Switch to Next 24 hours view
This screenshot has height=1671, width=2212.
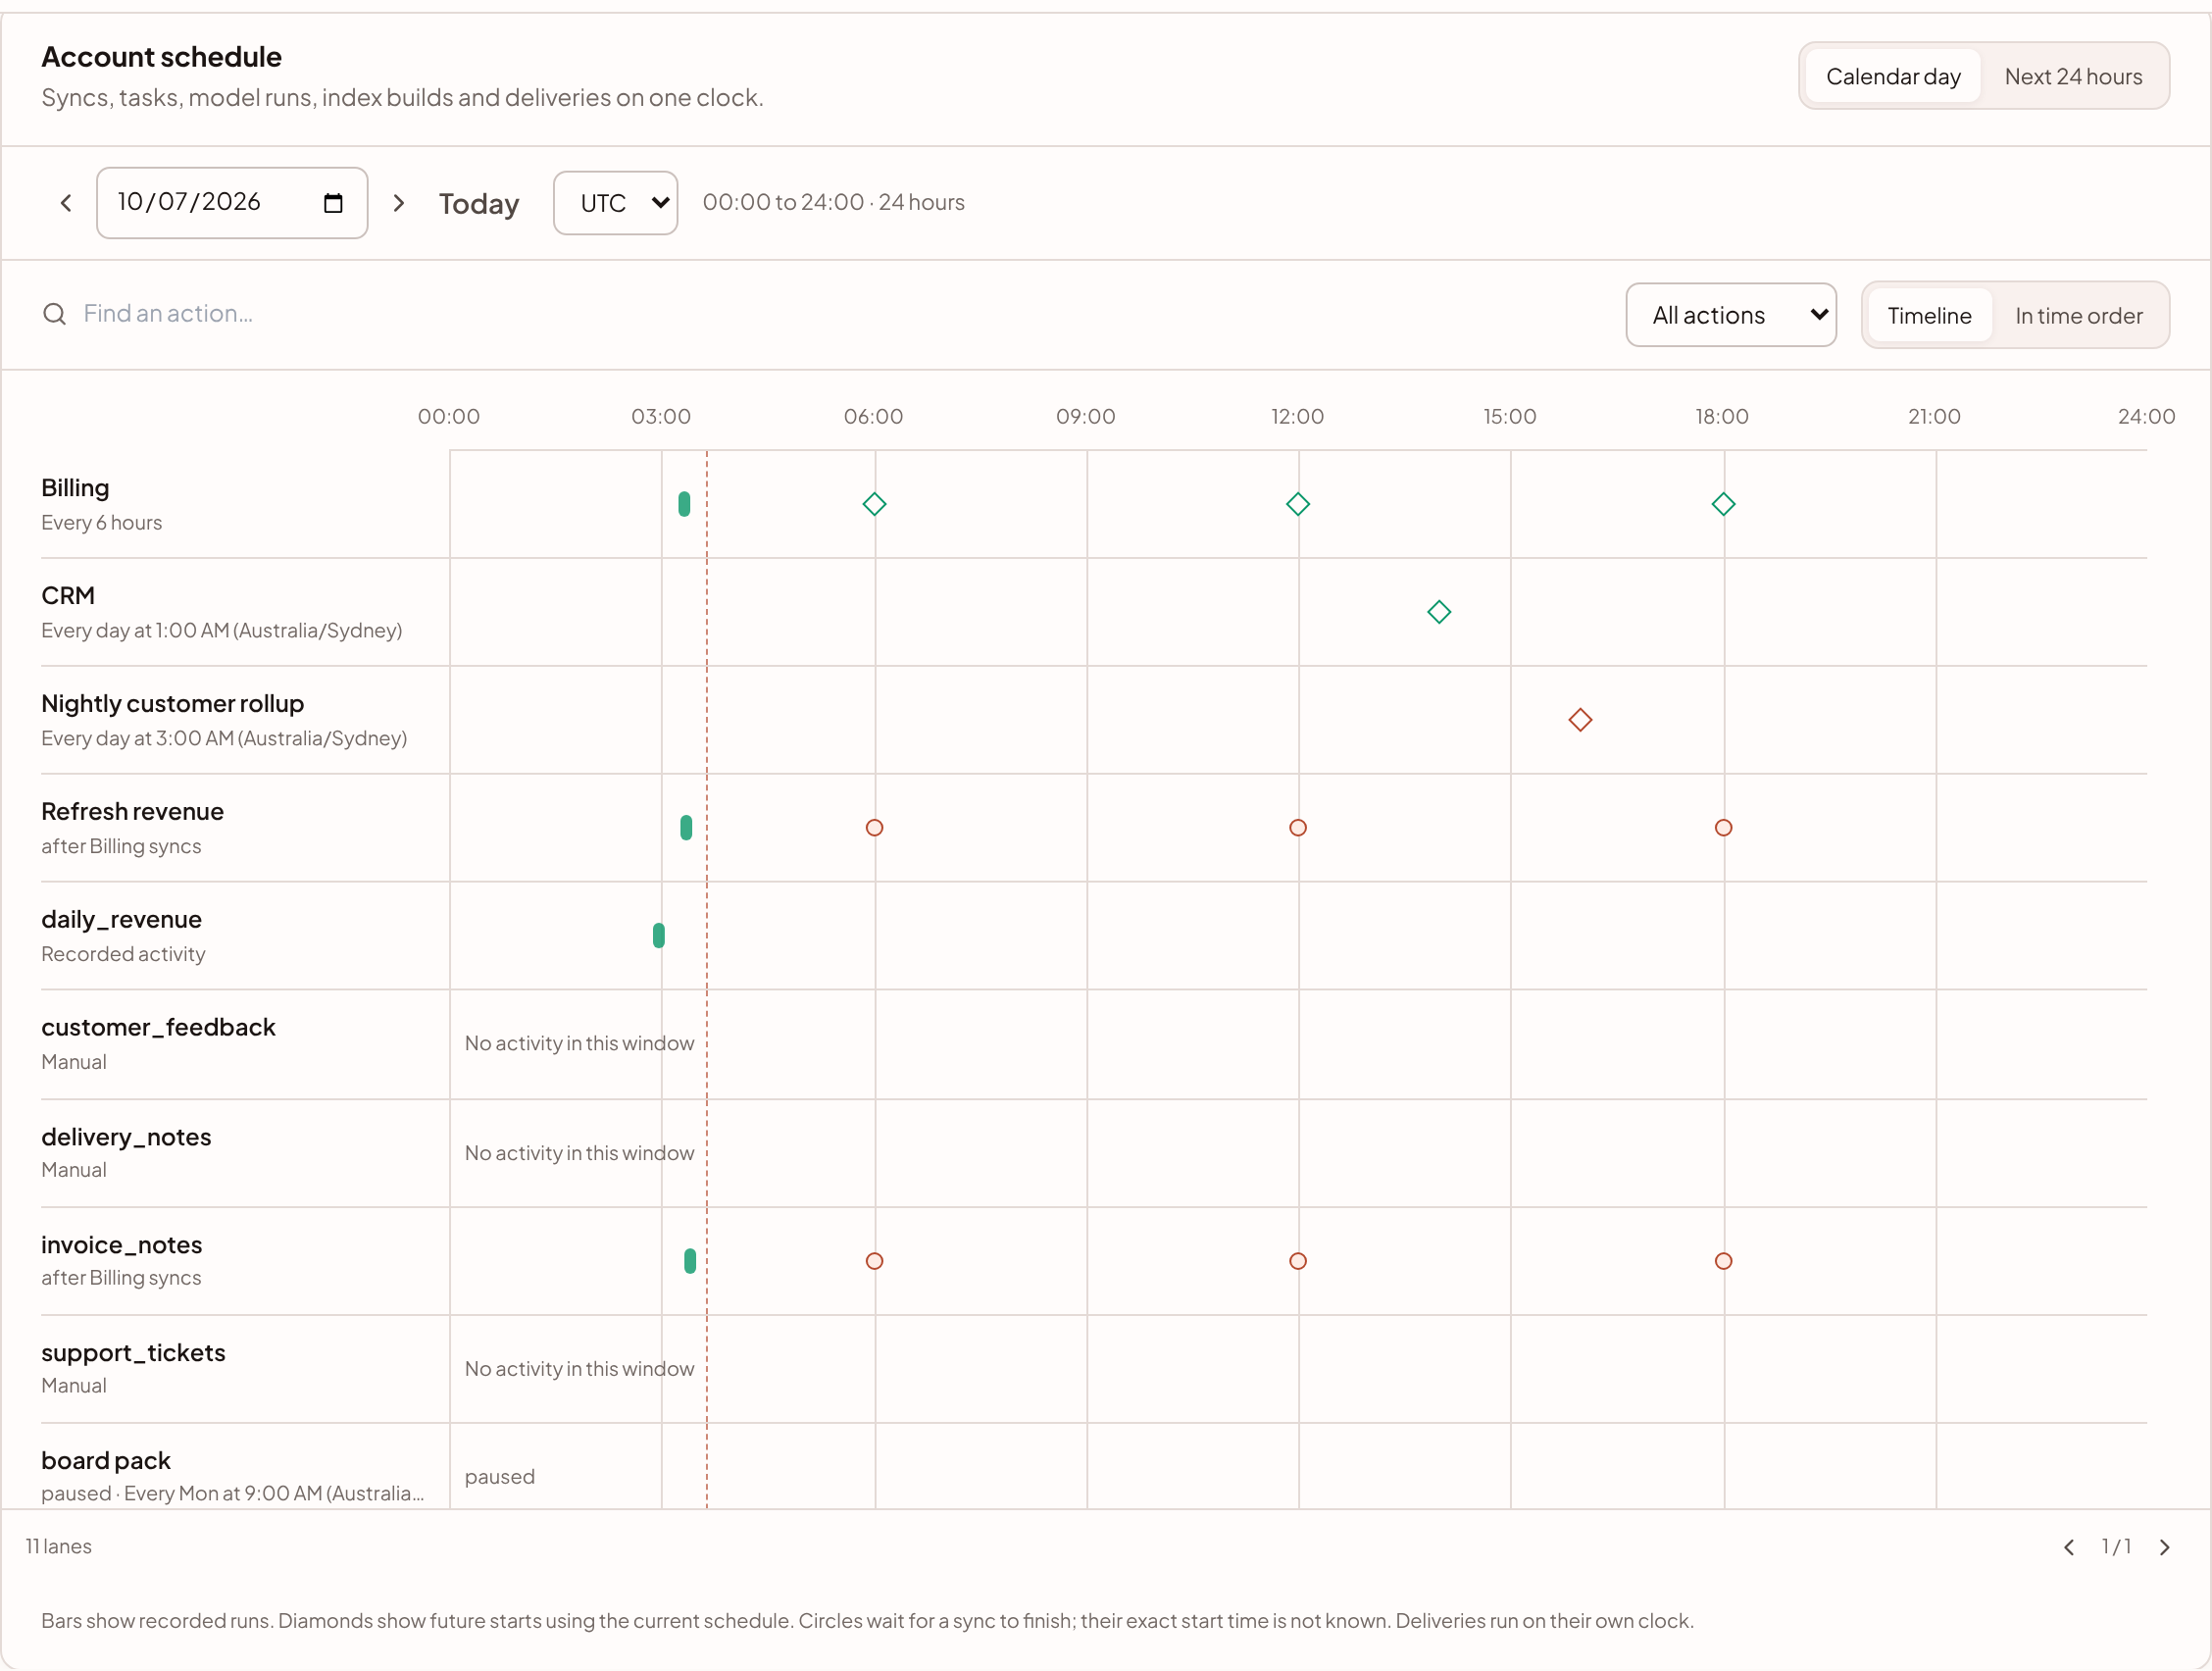click(x=2073, y=76)
